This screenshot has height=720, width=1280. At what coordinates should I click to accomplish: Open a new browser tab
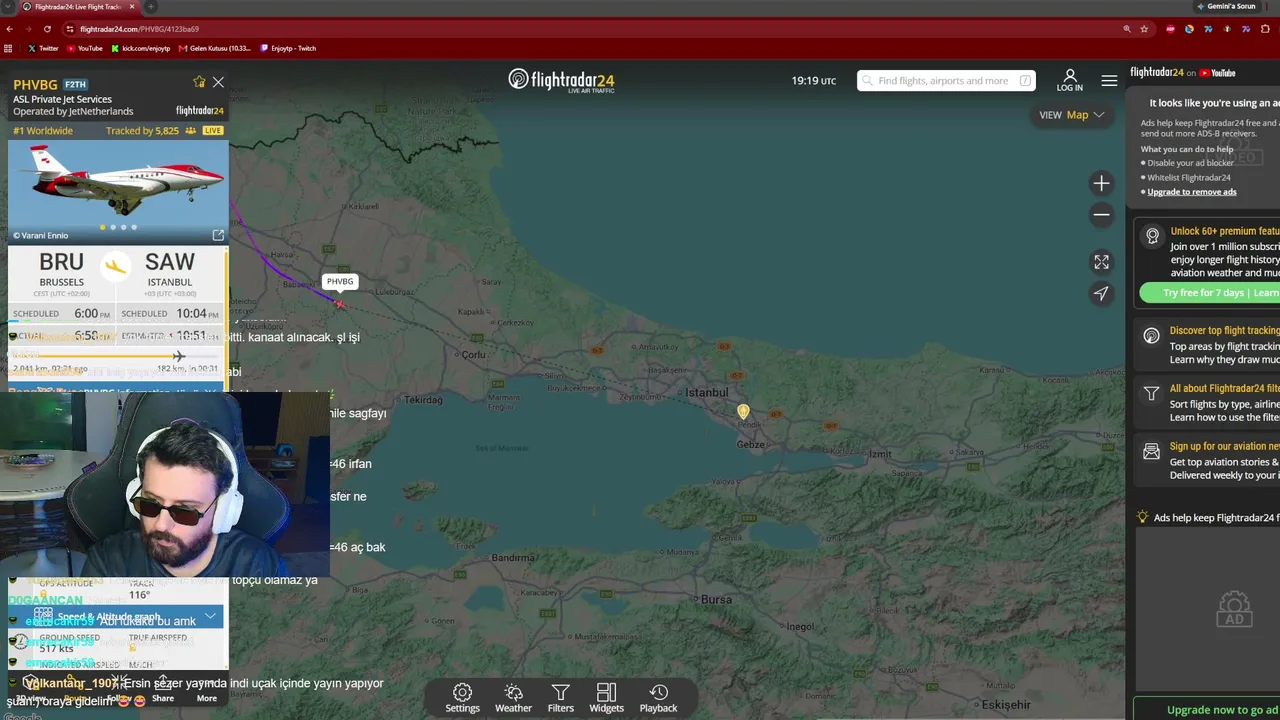point(152,6)
